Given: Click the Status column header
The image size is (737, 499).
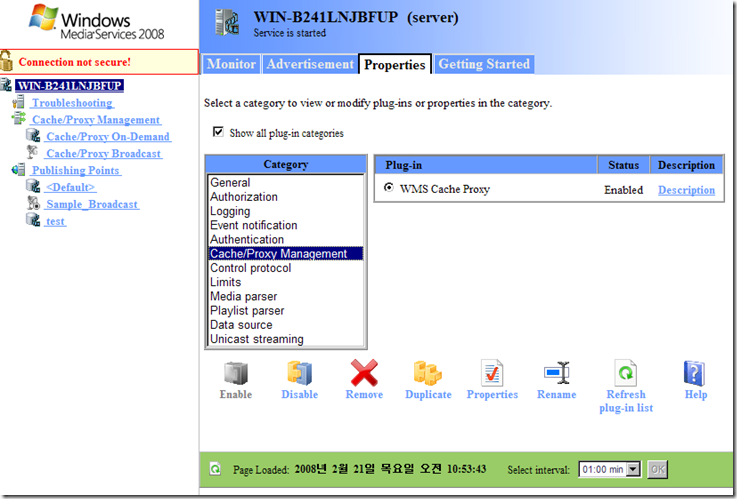Looking at the screenshot, I should click(x=623, y=165).
